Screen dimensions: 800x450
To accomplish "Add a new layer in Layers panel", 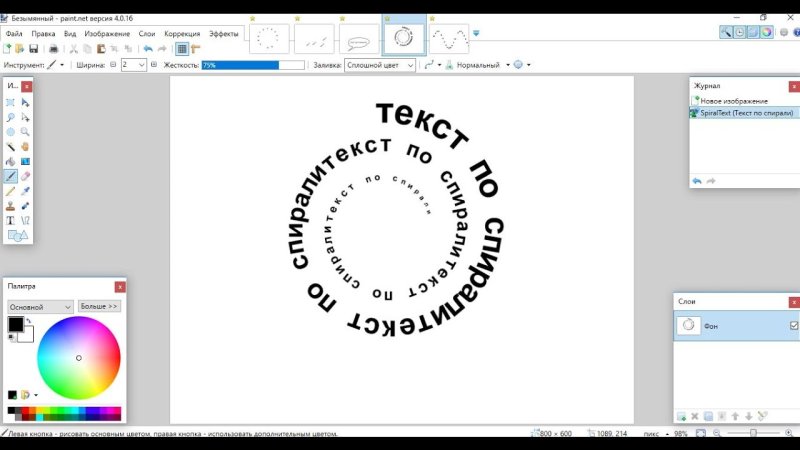I will (682, 416).
